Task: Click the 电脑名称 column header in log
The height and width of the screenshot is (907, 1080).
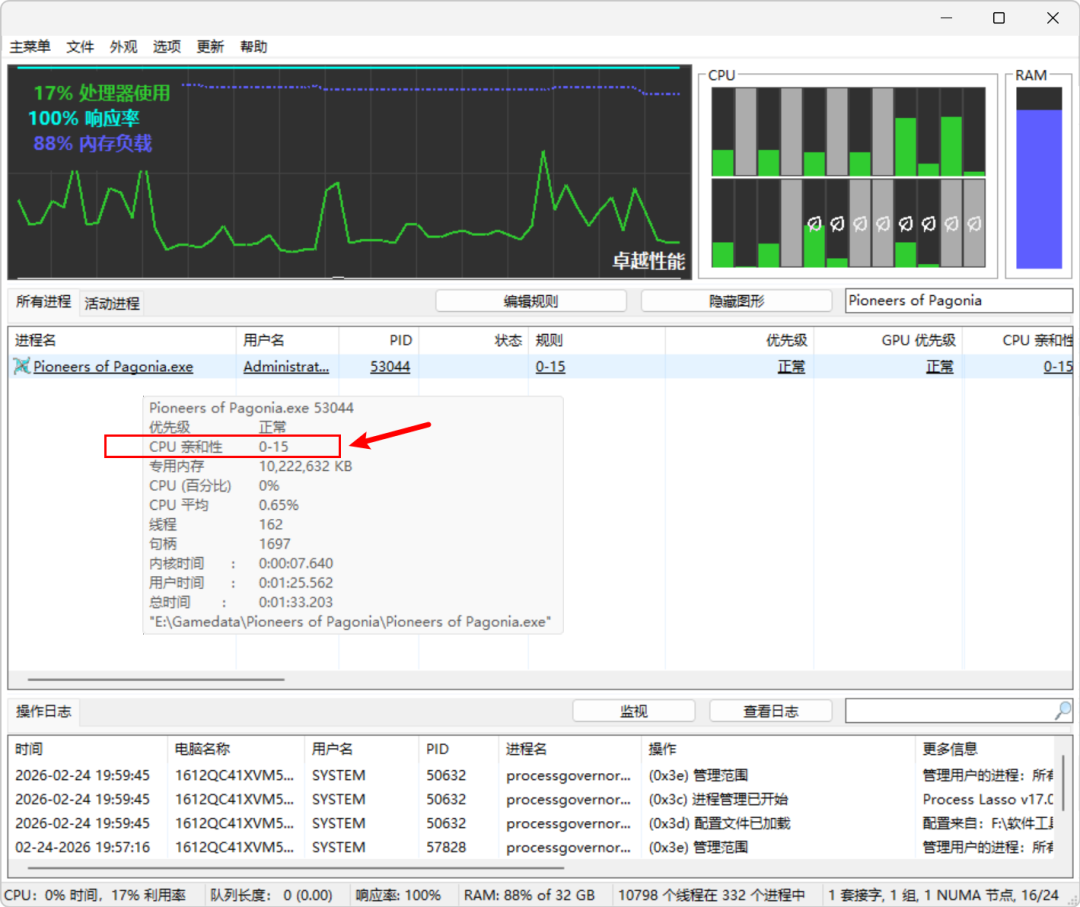Action: (x=236, y=749)
